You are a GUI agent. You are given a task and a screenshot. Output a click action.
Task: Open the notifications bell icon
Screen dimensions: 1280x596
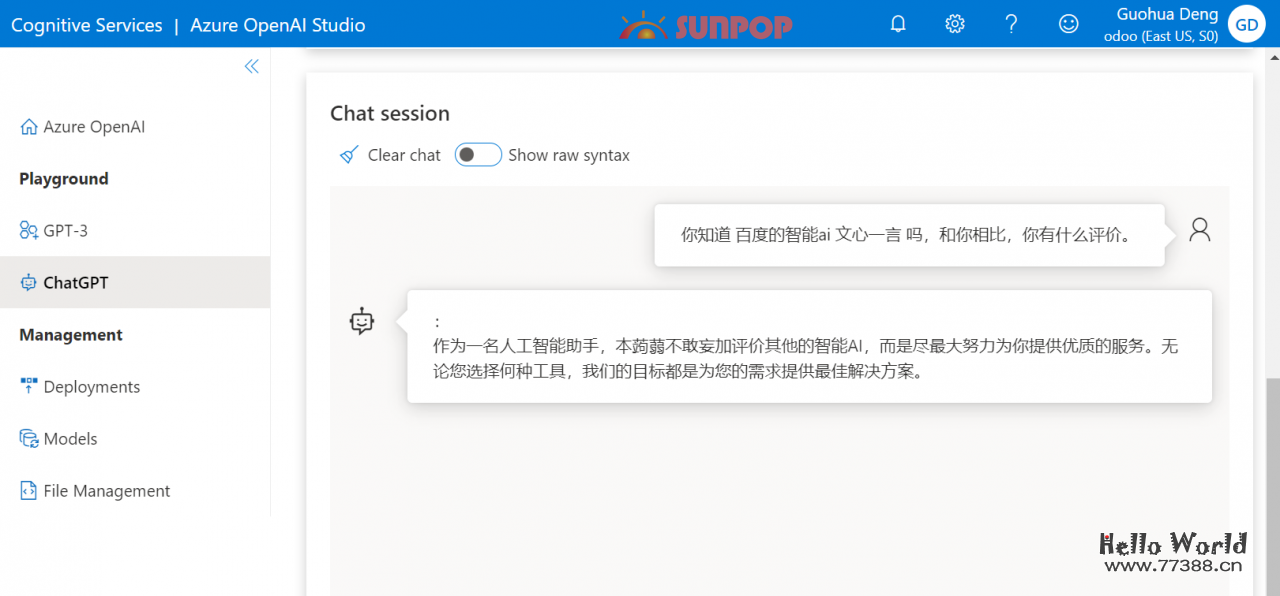897,22
